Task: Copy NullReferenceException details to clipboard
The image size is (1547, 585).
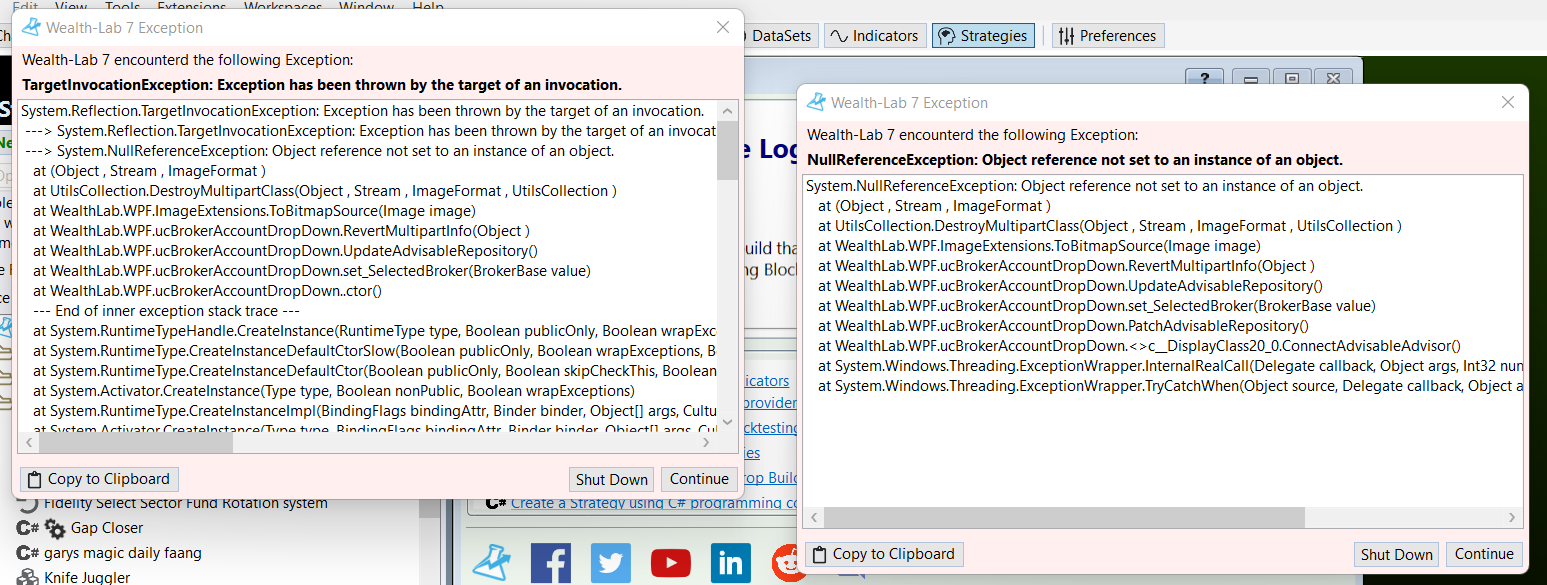Action: [x=884, y=554]
